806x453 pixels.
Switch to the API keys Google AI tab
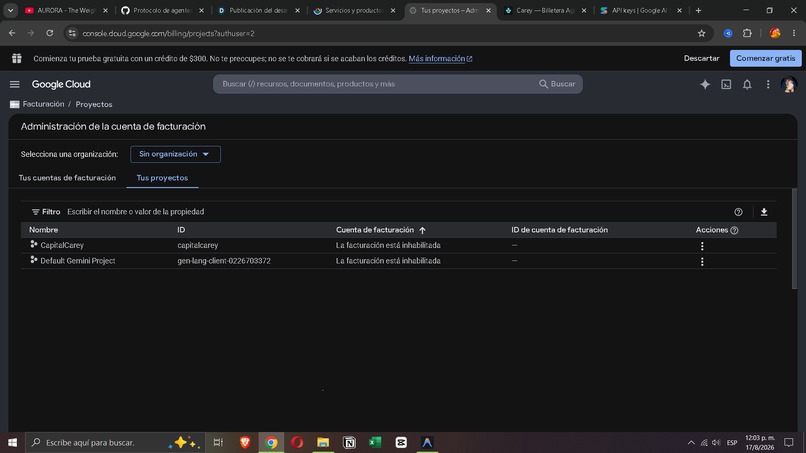[640, 10]
